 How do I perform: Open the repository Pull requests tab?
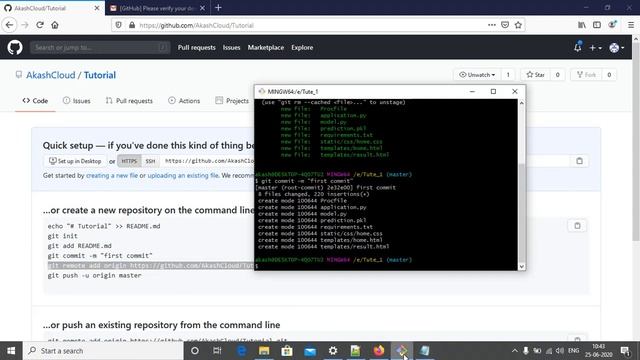[129, 100]
